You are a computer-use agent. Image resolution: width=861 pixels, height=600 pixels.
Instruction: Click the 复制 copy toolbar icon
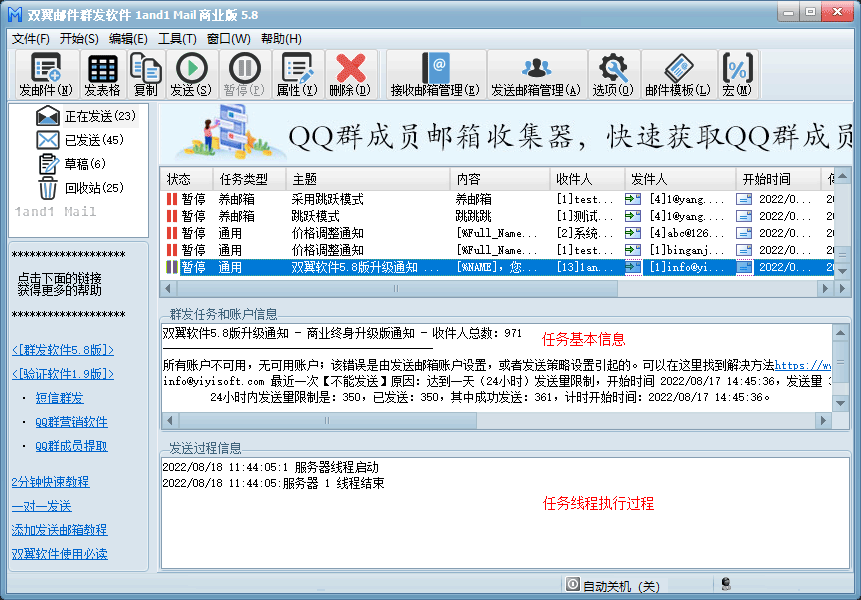(146, 75)
